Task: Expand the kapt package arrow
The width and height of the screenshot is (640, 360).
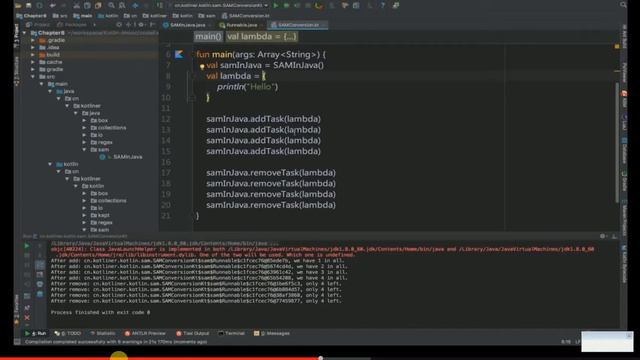Action: point(84,215)
